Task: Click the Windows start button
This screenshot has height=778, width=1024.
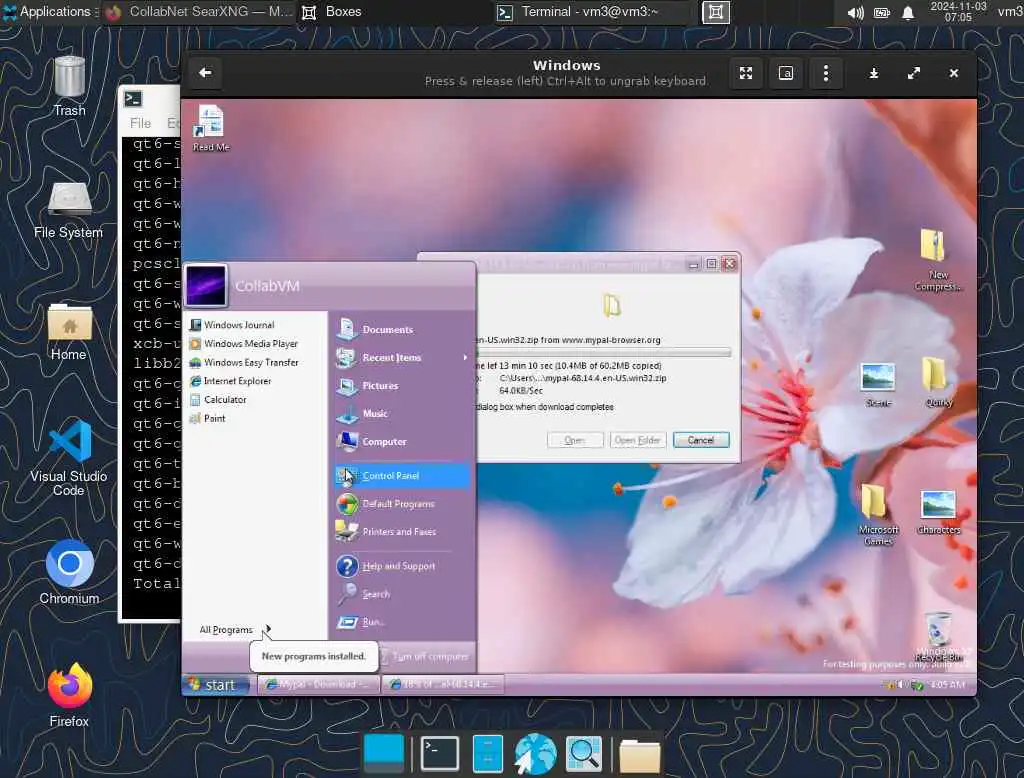Action: click(216, 685)
